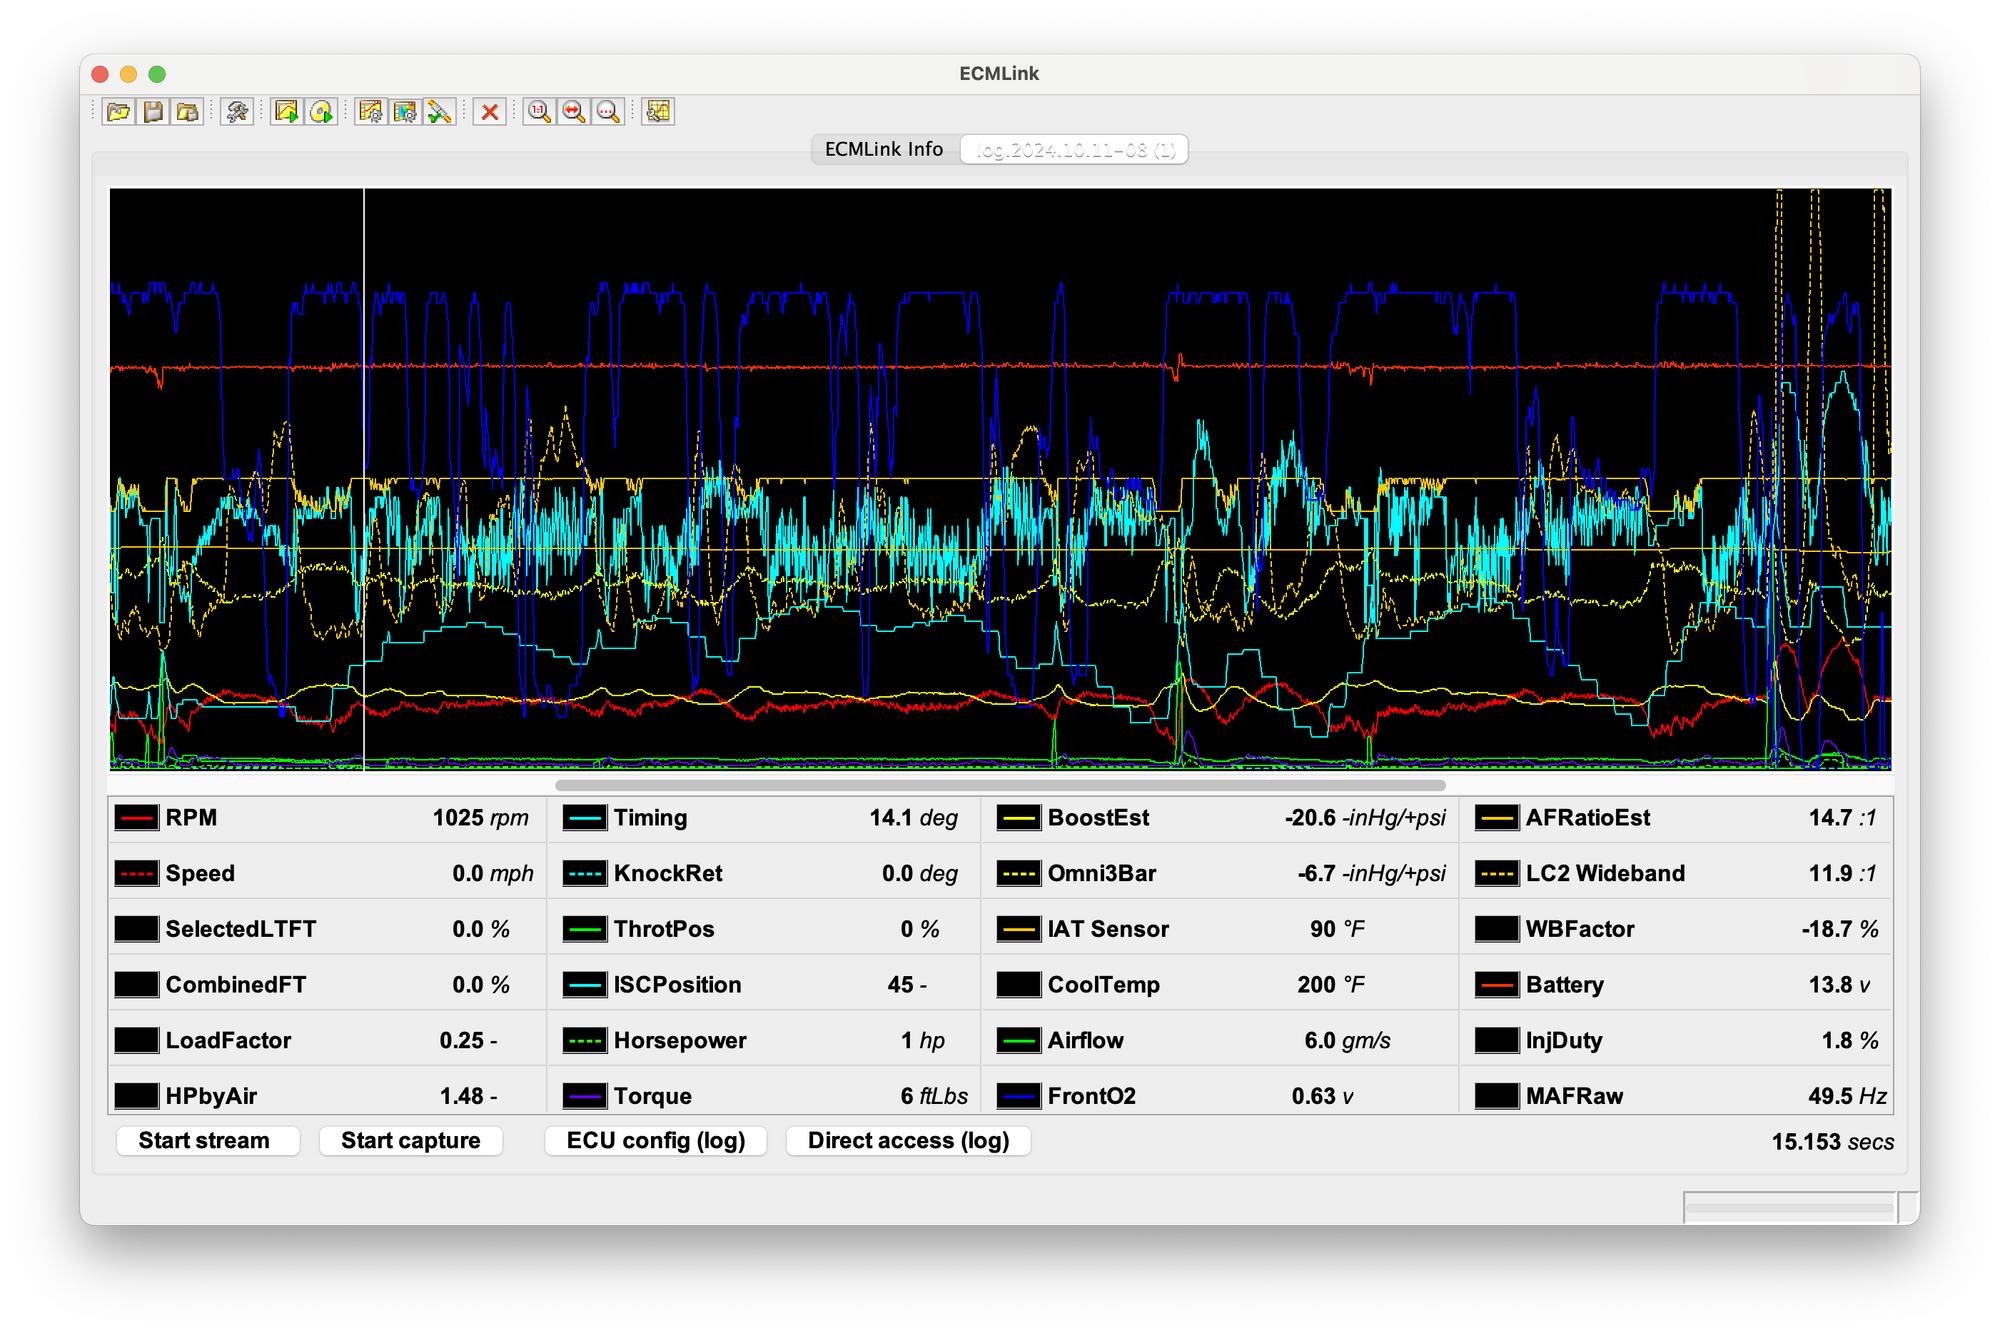Click the HPbyAir label
The image size is (2000, 1331).
211,1096
